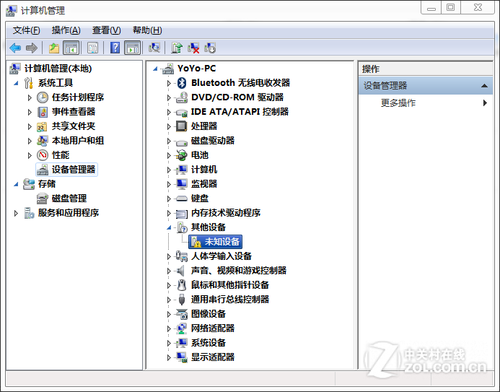Select the 未知设备 warning icon

pos(196,242)
